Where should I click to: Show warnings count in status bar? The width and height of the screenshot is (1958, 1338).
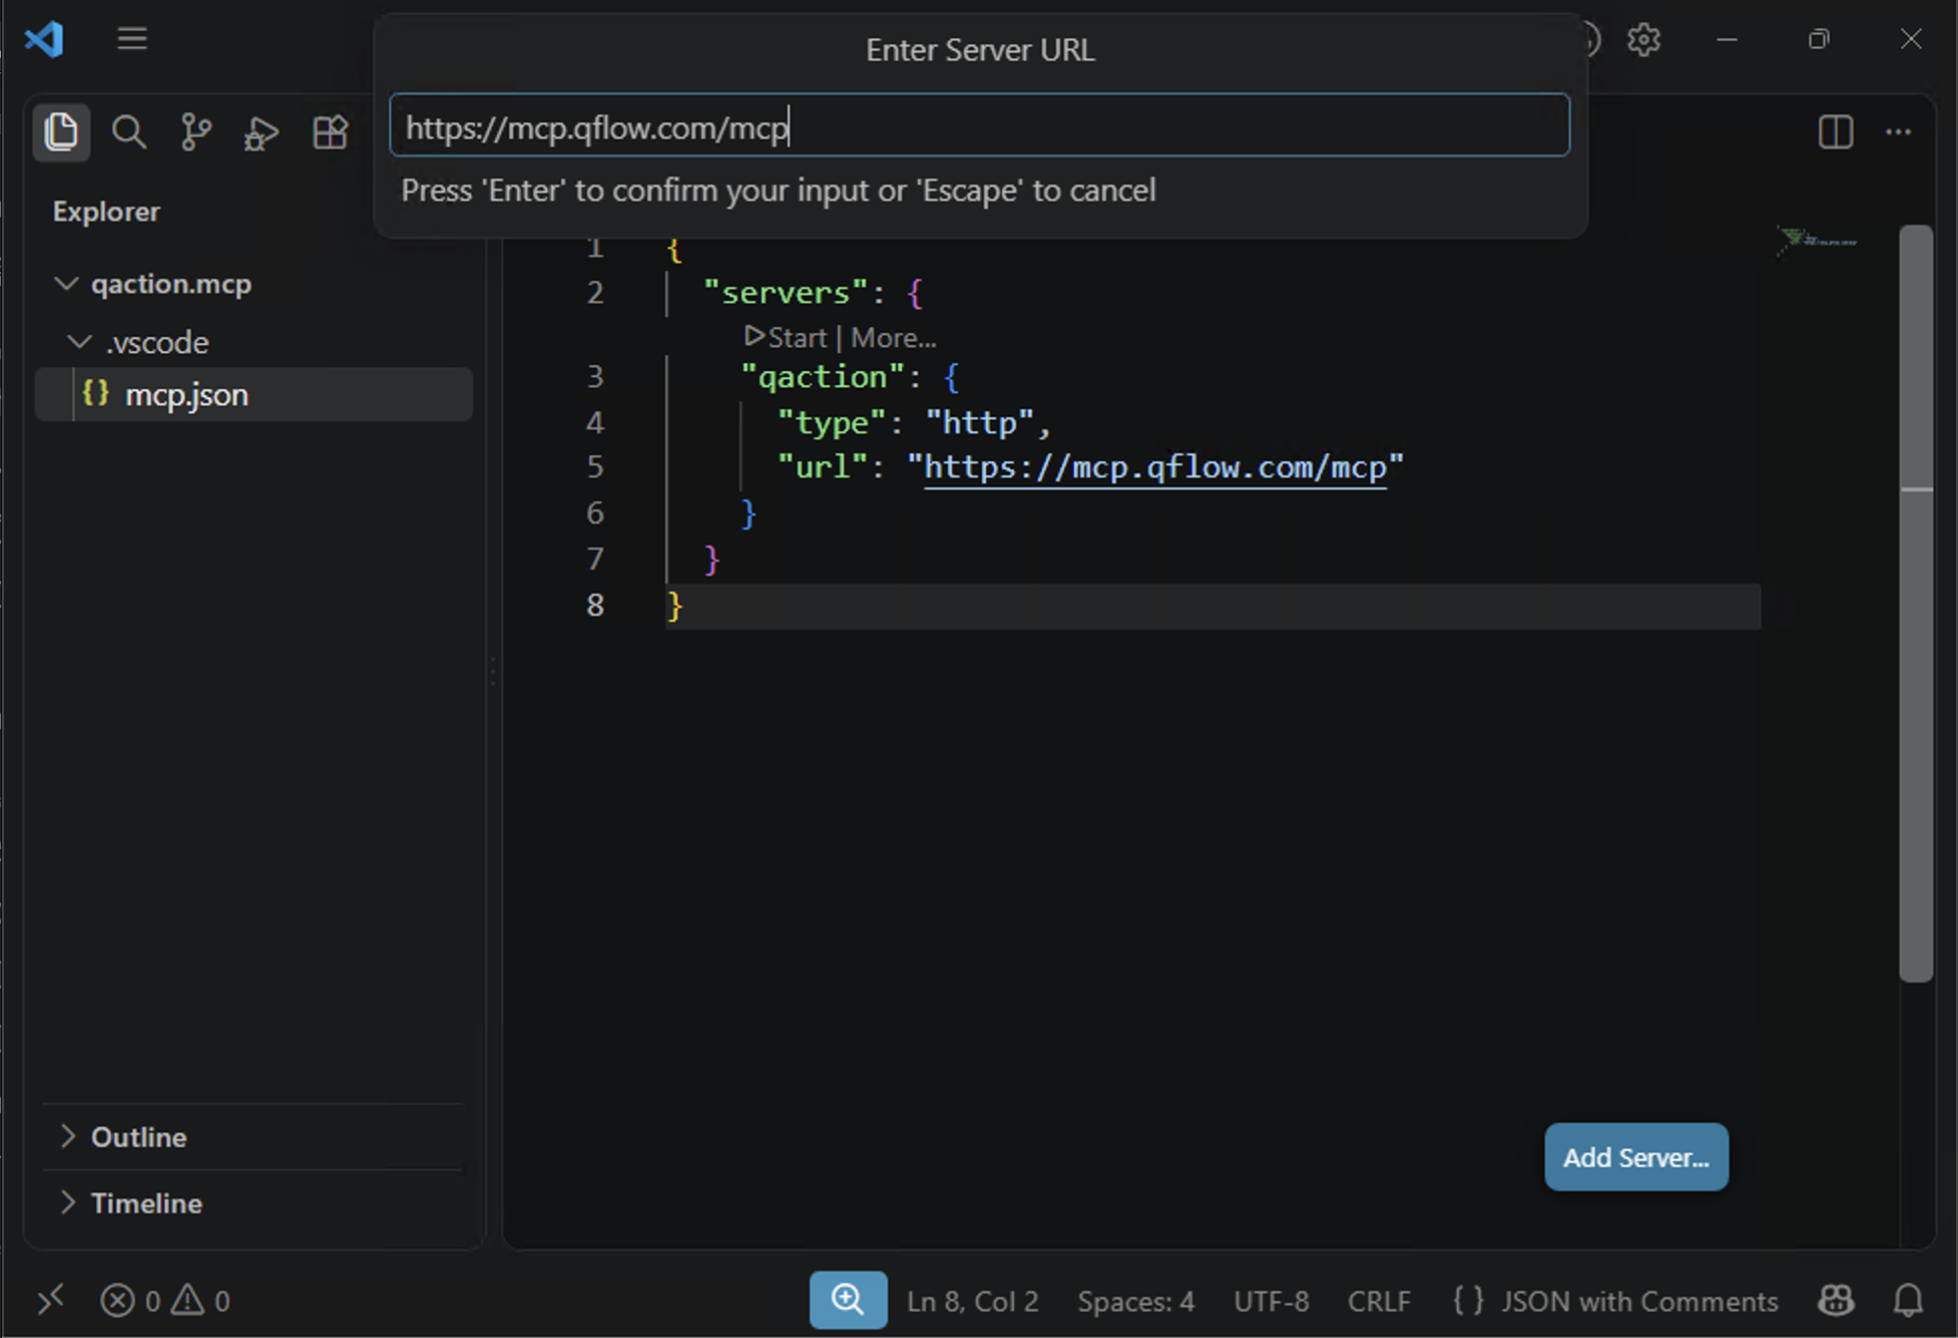click(201, 1301)
